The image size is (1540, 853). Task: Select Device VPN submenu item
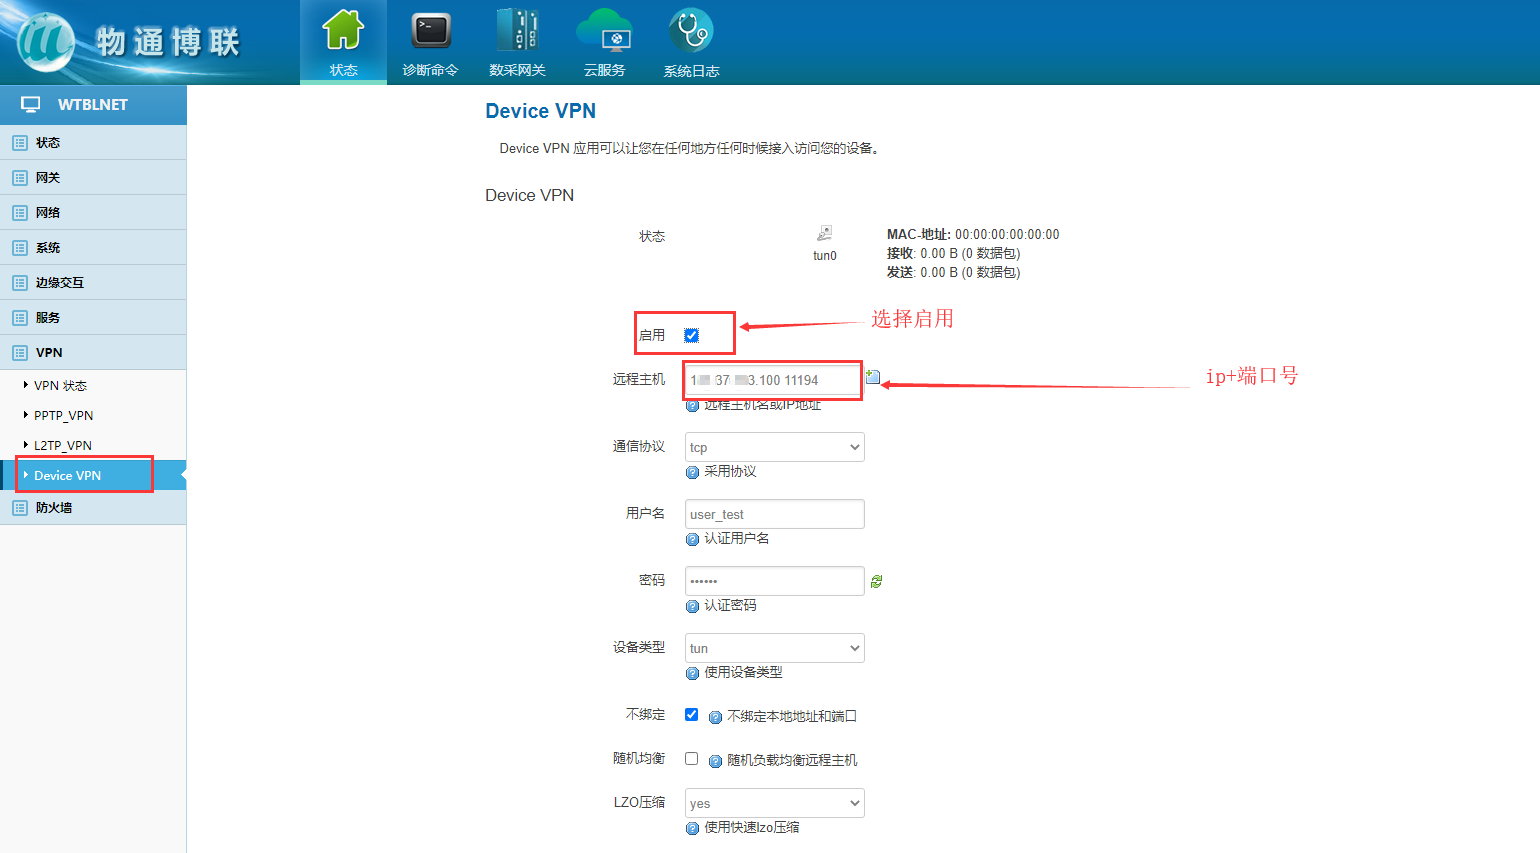coord(93,476)
